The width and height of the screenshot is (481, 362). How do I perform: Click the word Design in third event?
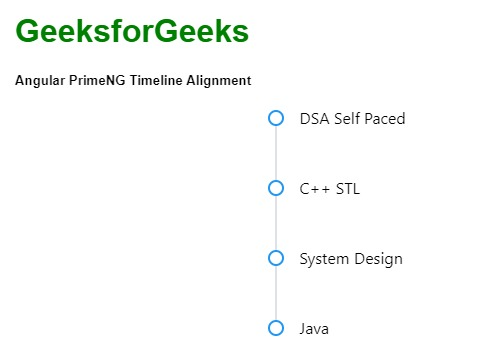point(378,260)
